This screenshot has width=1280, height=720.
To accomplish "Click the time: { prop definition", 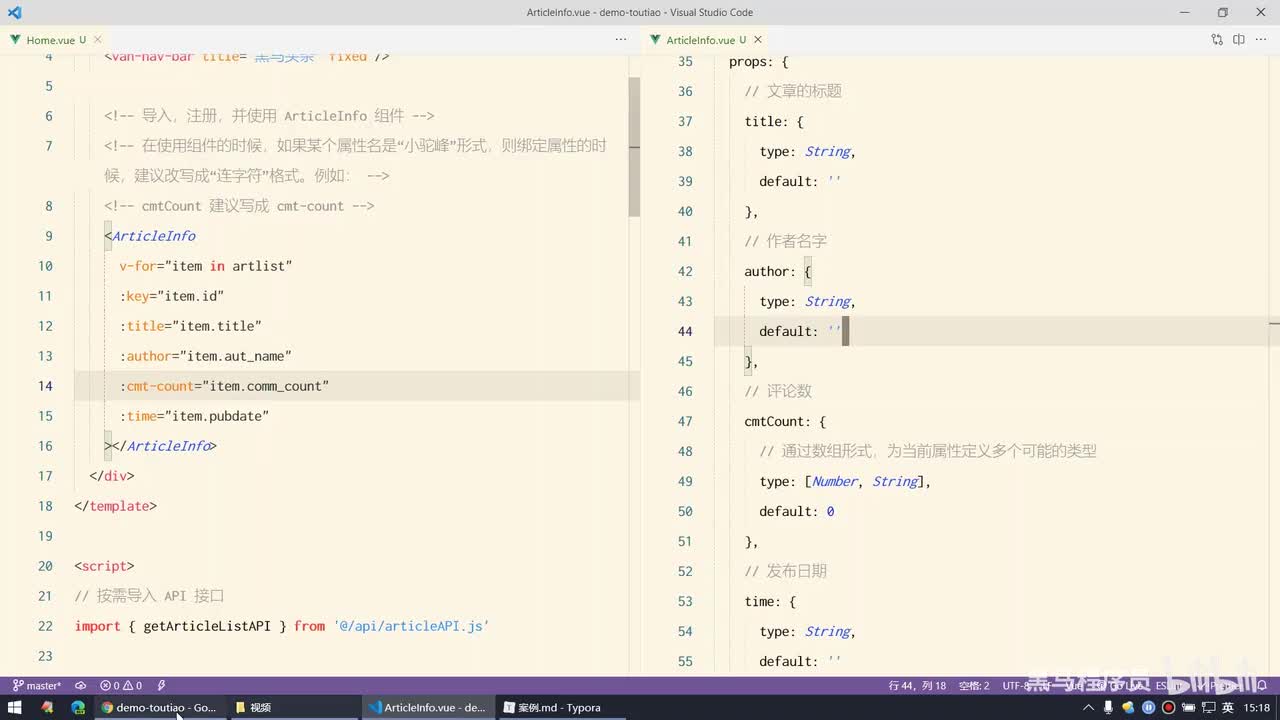I will point(770,601).
